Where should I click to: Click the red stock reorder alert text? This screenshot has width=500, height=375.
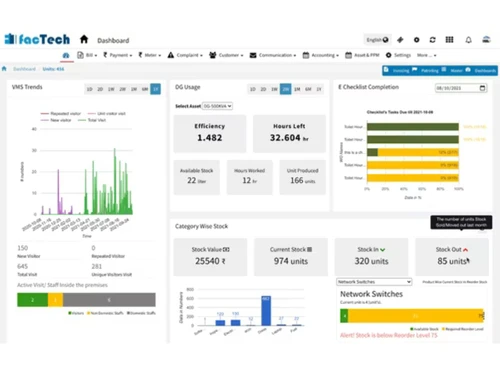coord(389,335)
